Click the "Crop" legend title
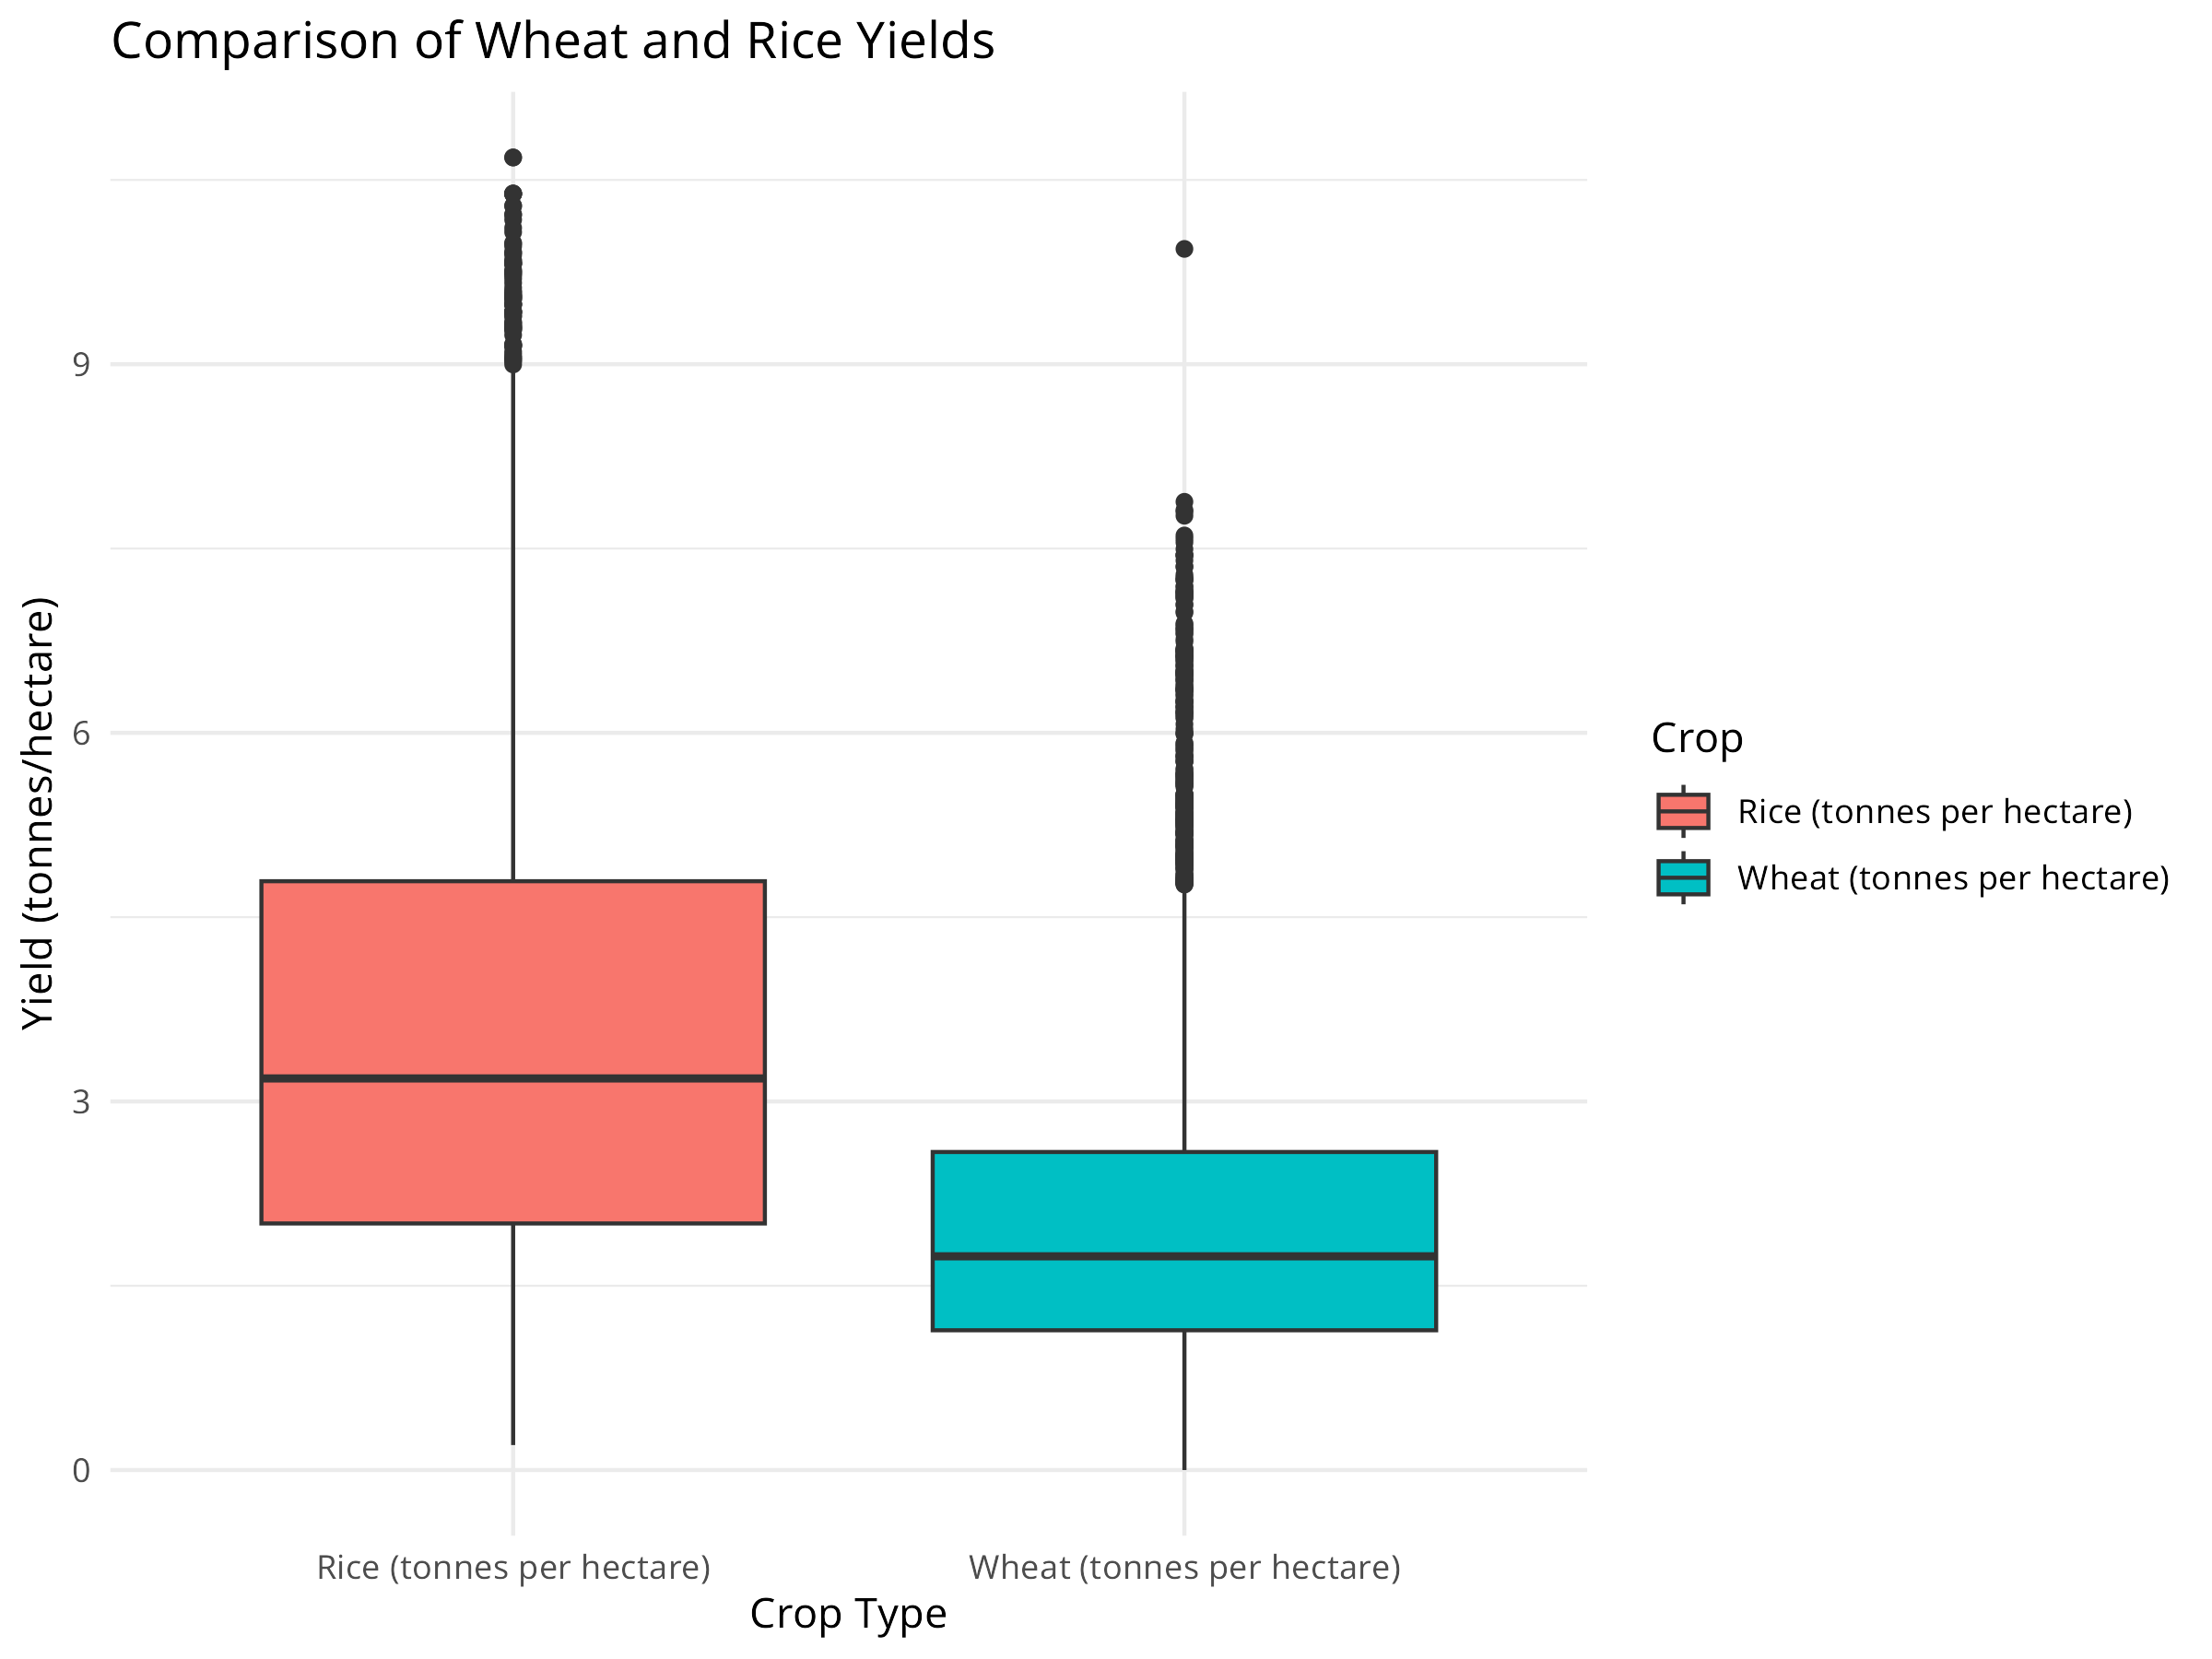The image size is (2212, 1659). tap(1697, 739)
